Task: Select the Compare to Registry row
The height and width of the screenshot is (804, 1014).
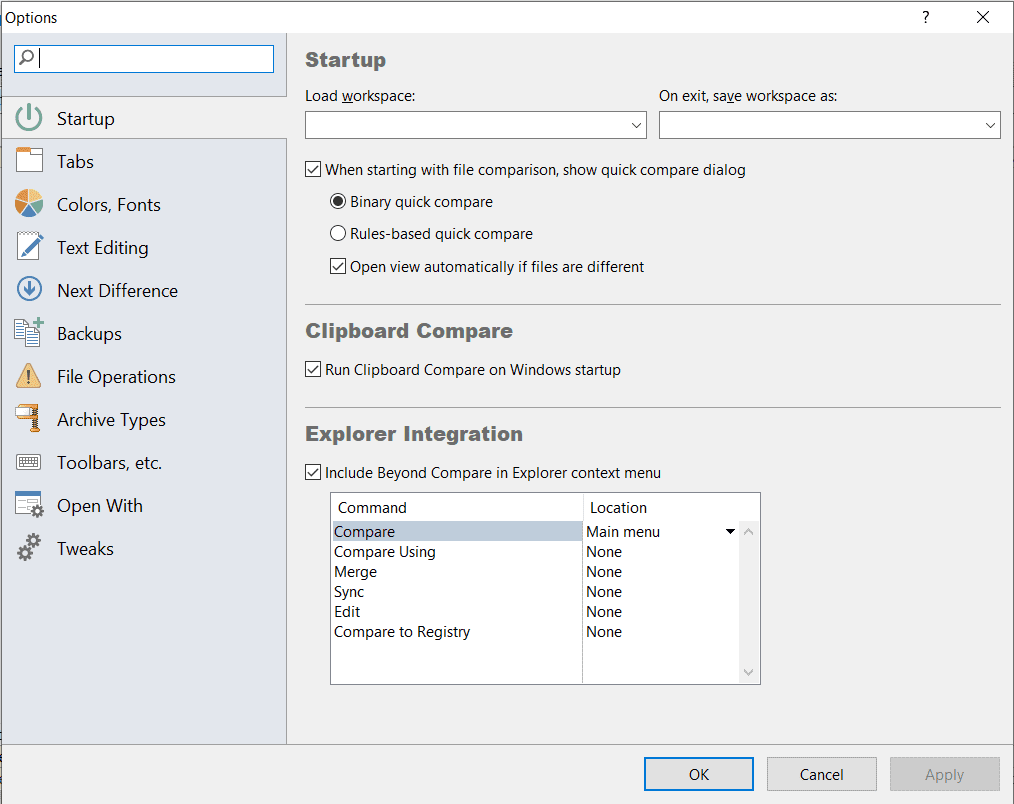Action: point(457,631)
